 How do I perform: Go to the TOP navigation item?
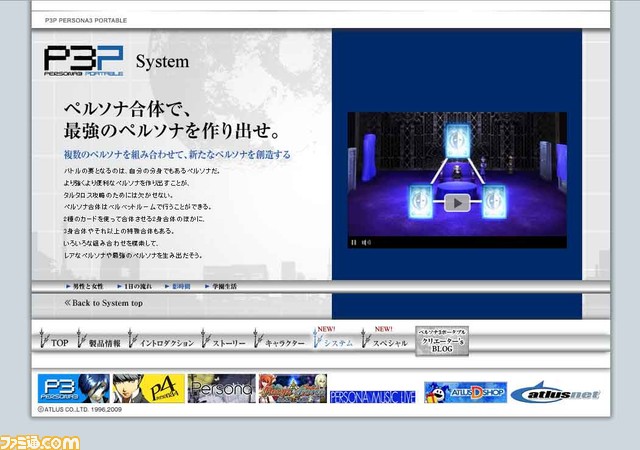click(54, 339)
